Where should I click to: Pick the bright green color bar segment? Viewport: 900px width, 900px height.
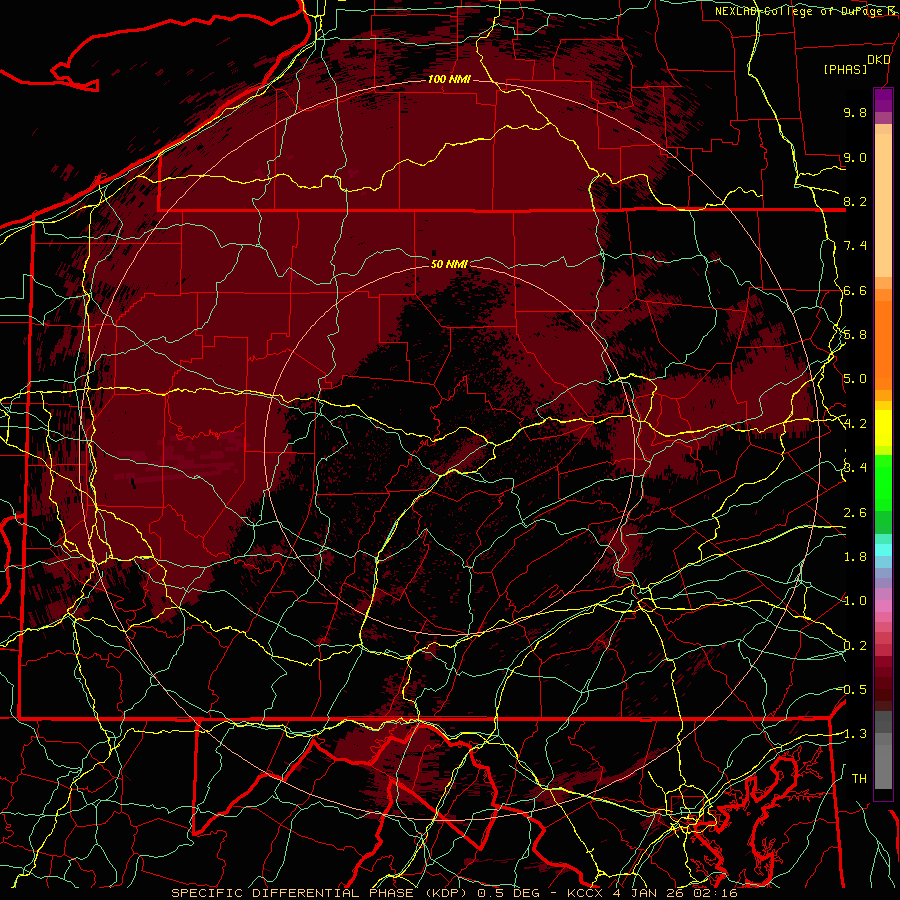point(883,483)
